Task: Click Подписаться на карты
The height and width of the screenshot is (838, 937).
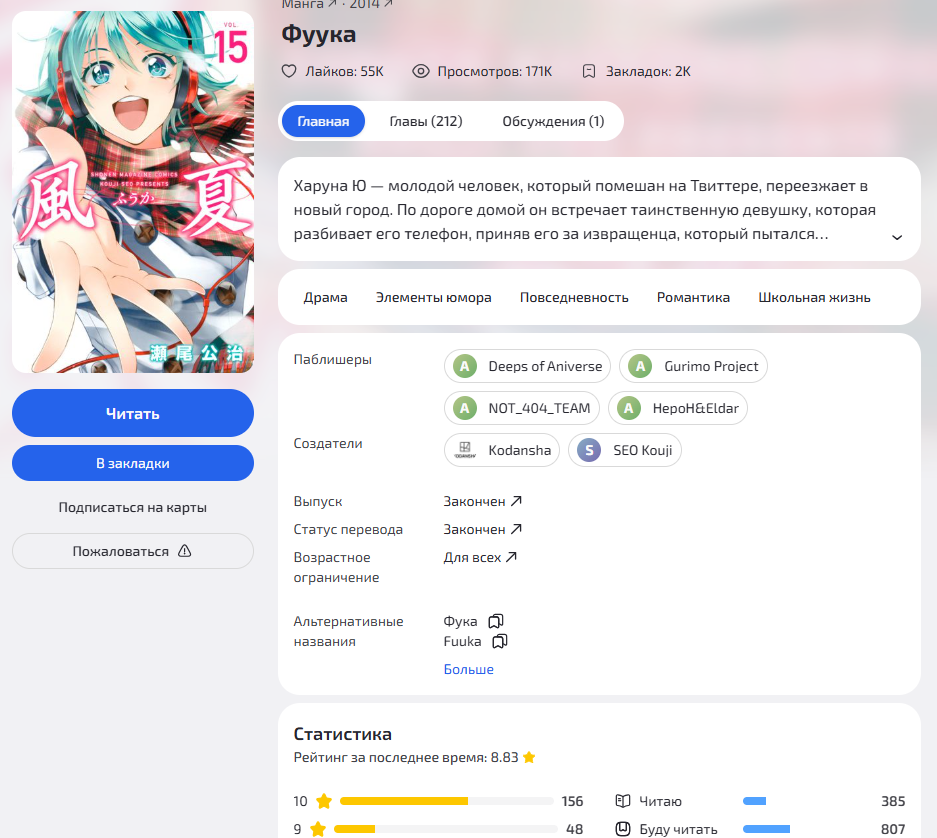Action: coord(133,507)
